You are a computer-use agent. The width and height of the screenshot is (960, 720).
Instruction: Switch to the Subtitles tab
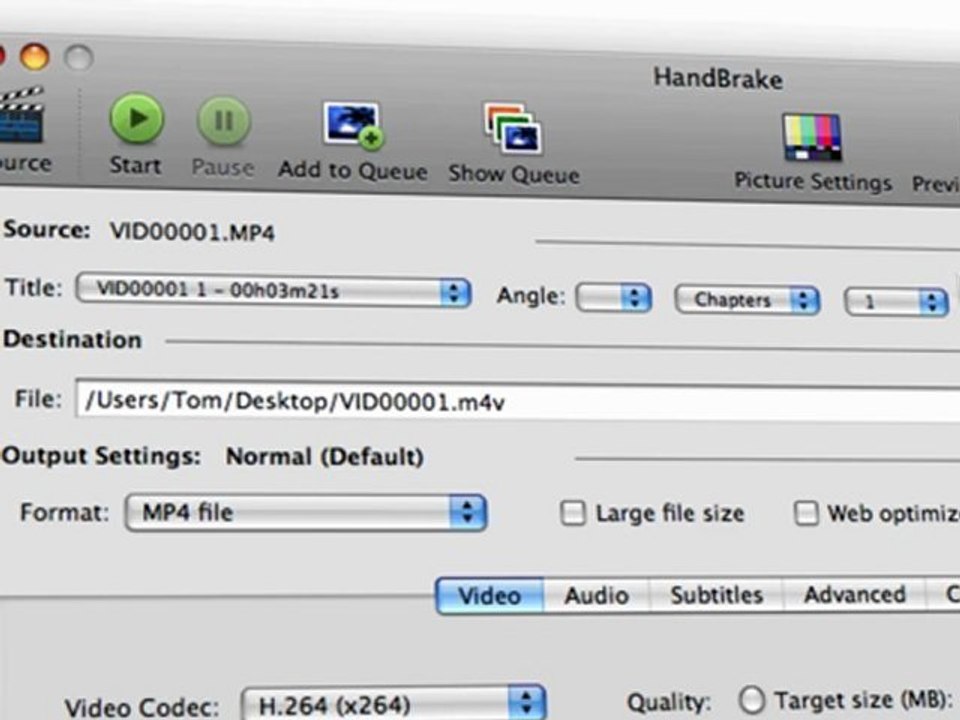(x=716, y=595)
